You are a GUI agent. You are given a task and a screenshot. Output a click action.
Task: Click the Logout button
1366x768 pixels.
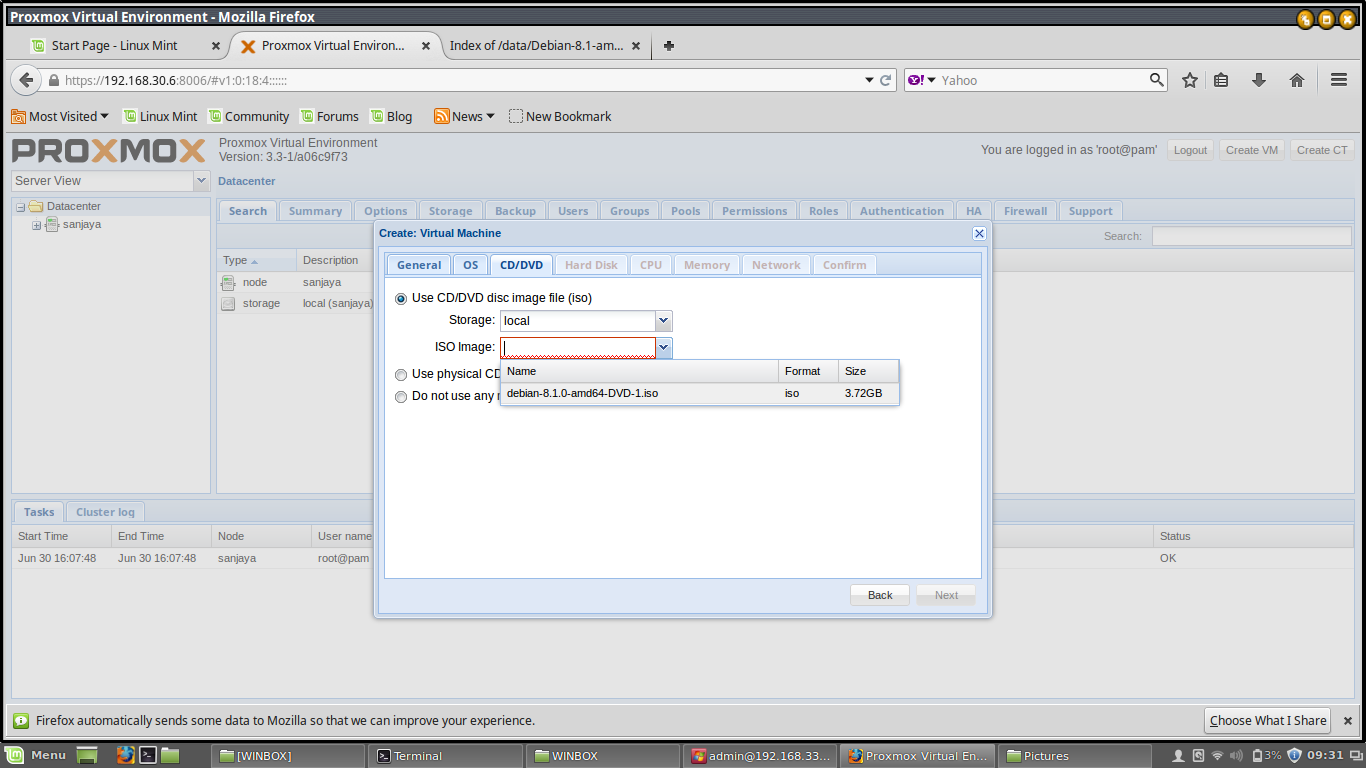(x=1190, y=150)
